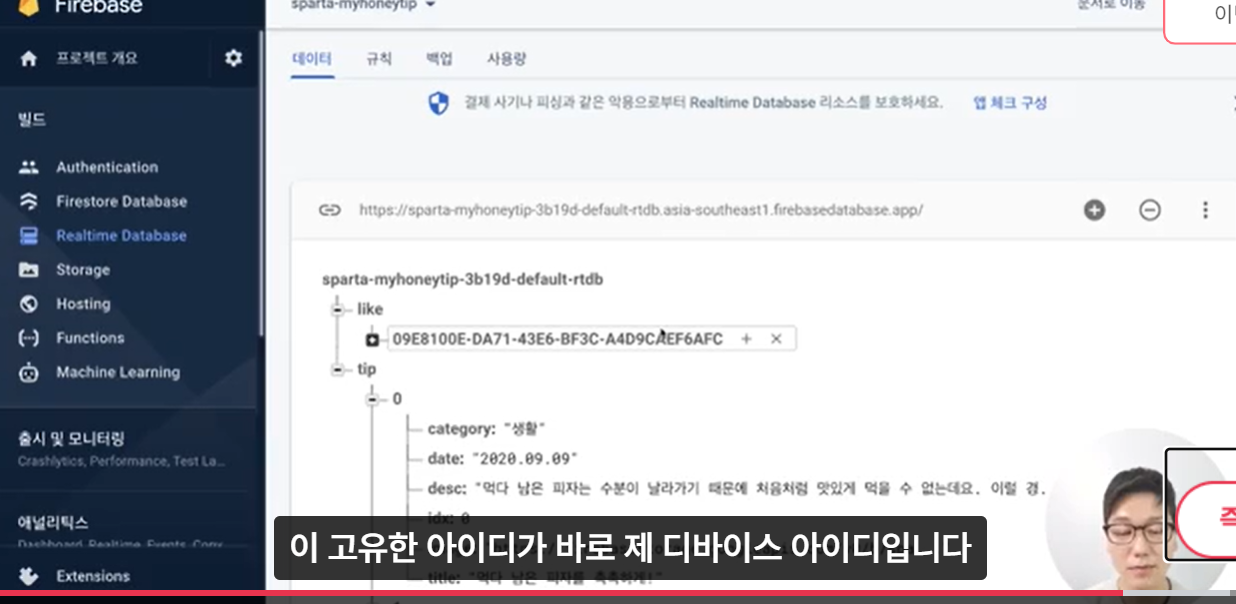1236x604 pixels.
Task: Select the tip key label
Action: tap(367, 369)
